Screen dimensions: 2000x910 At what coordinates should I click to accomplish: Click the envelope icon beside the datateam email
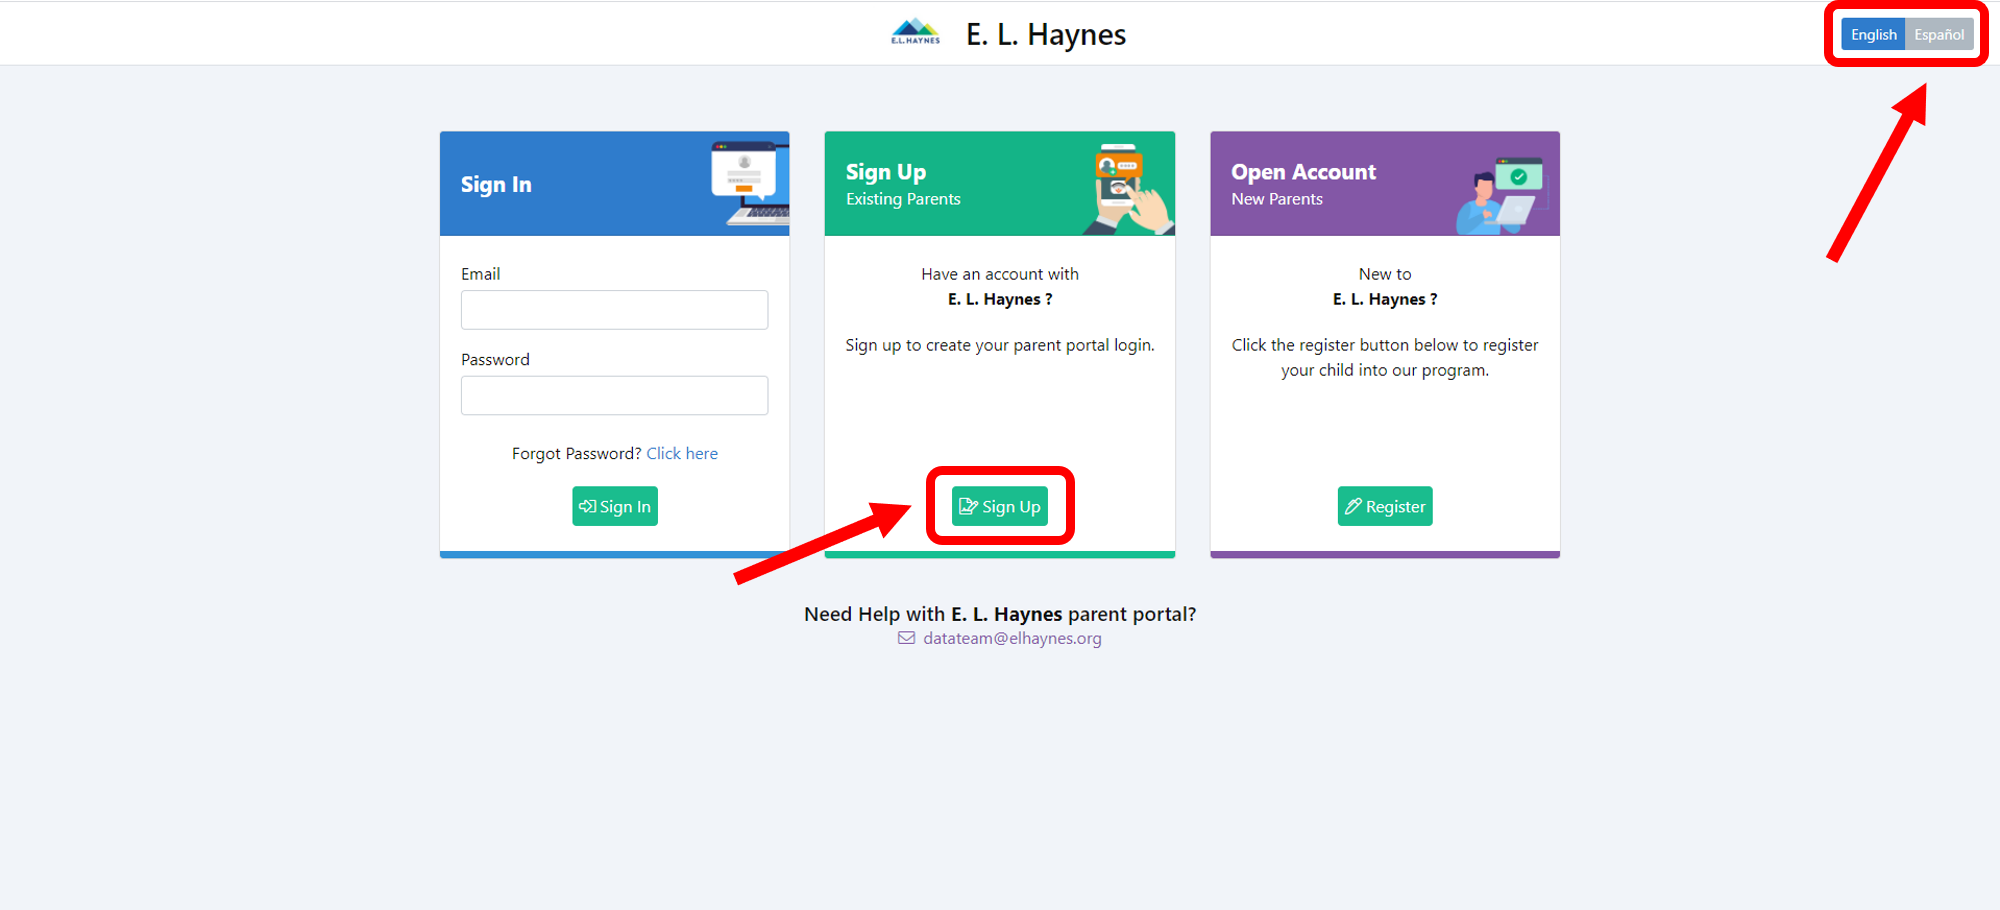tap(905, 638)
